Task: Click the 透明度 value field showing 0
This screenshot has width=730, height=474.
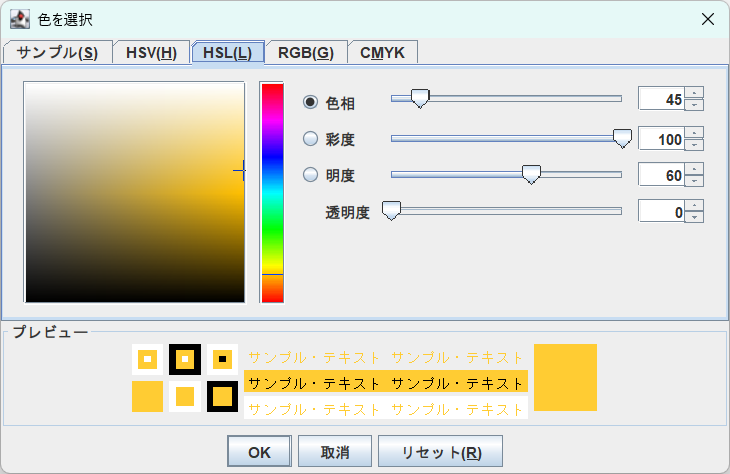Action: coord(661,211)
